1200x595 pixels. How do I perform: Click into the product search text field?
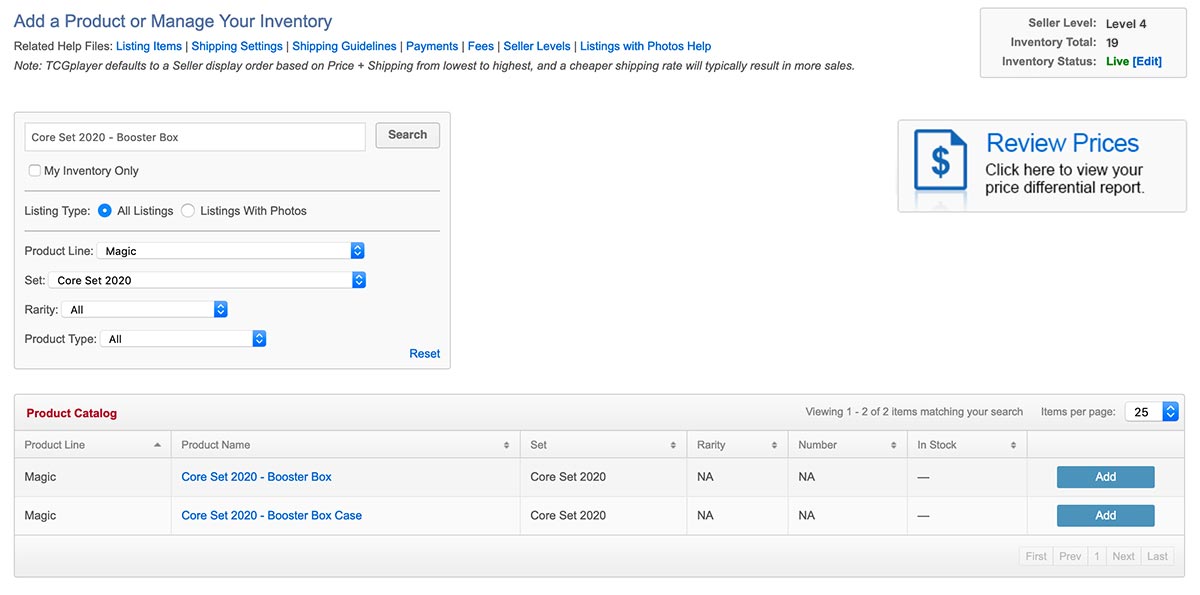click(195, 137)
